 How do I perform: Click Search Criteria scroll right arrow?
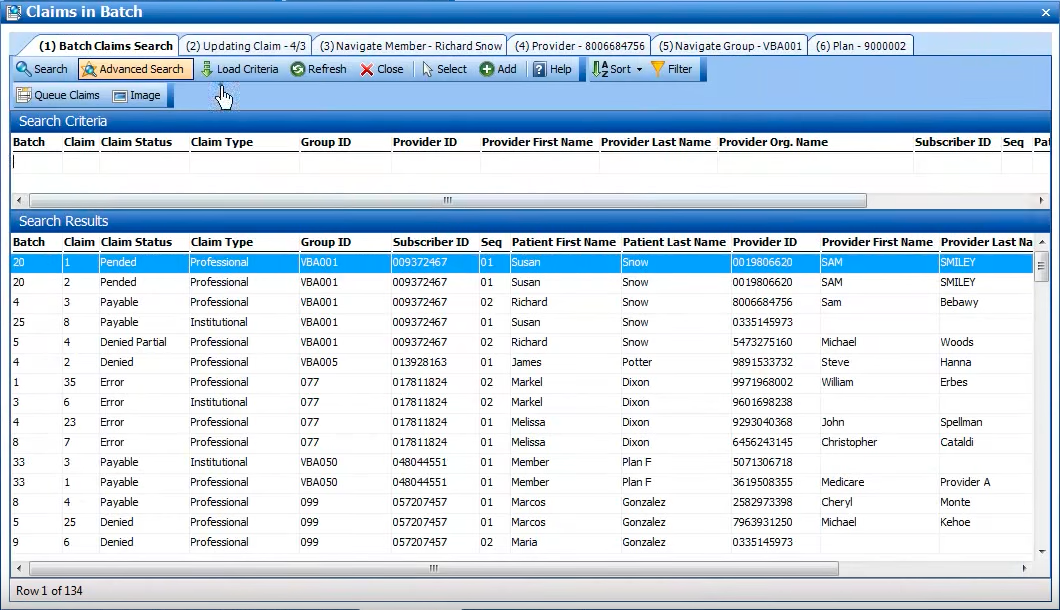point(1041,200)
